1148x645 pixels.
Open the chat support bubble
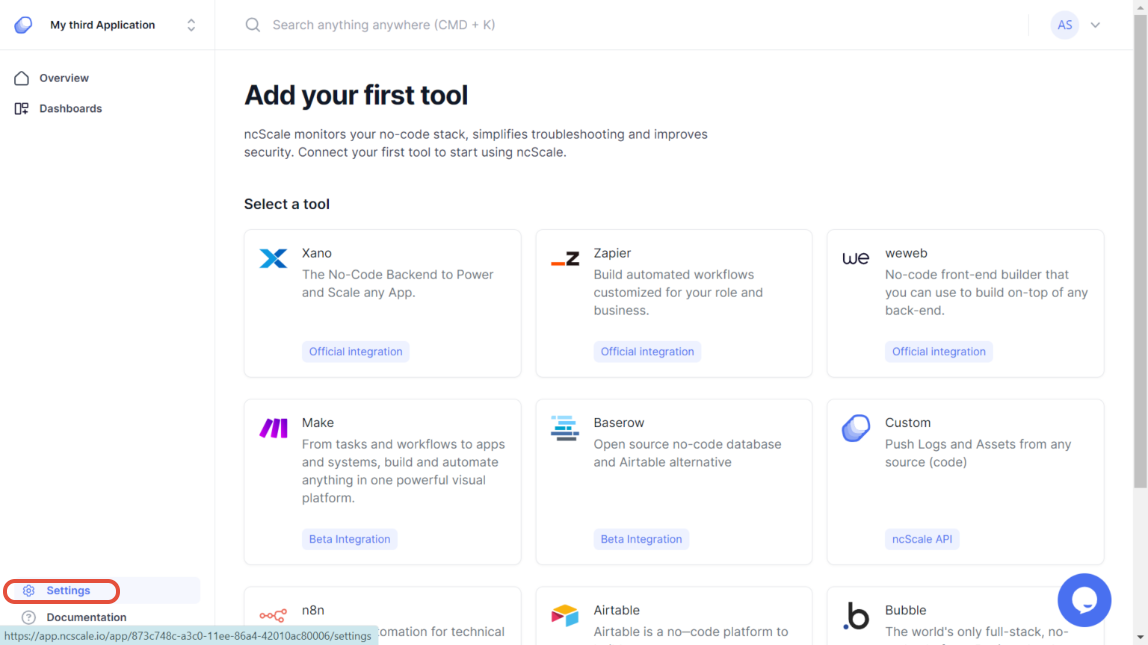click(x=1084, y=600)
